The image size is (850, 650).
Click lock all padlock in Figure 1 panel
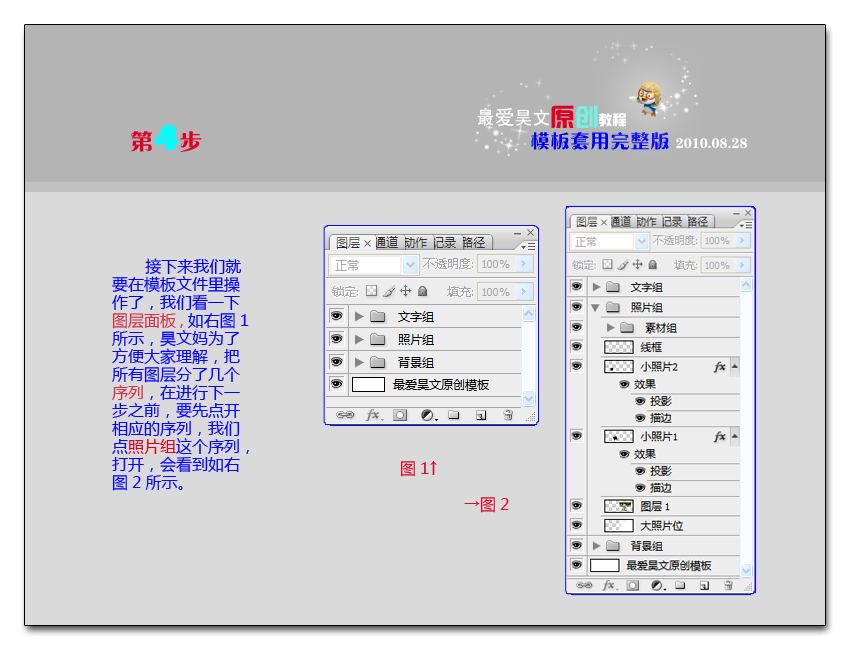pyautogui.click(x=423, y=291)
